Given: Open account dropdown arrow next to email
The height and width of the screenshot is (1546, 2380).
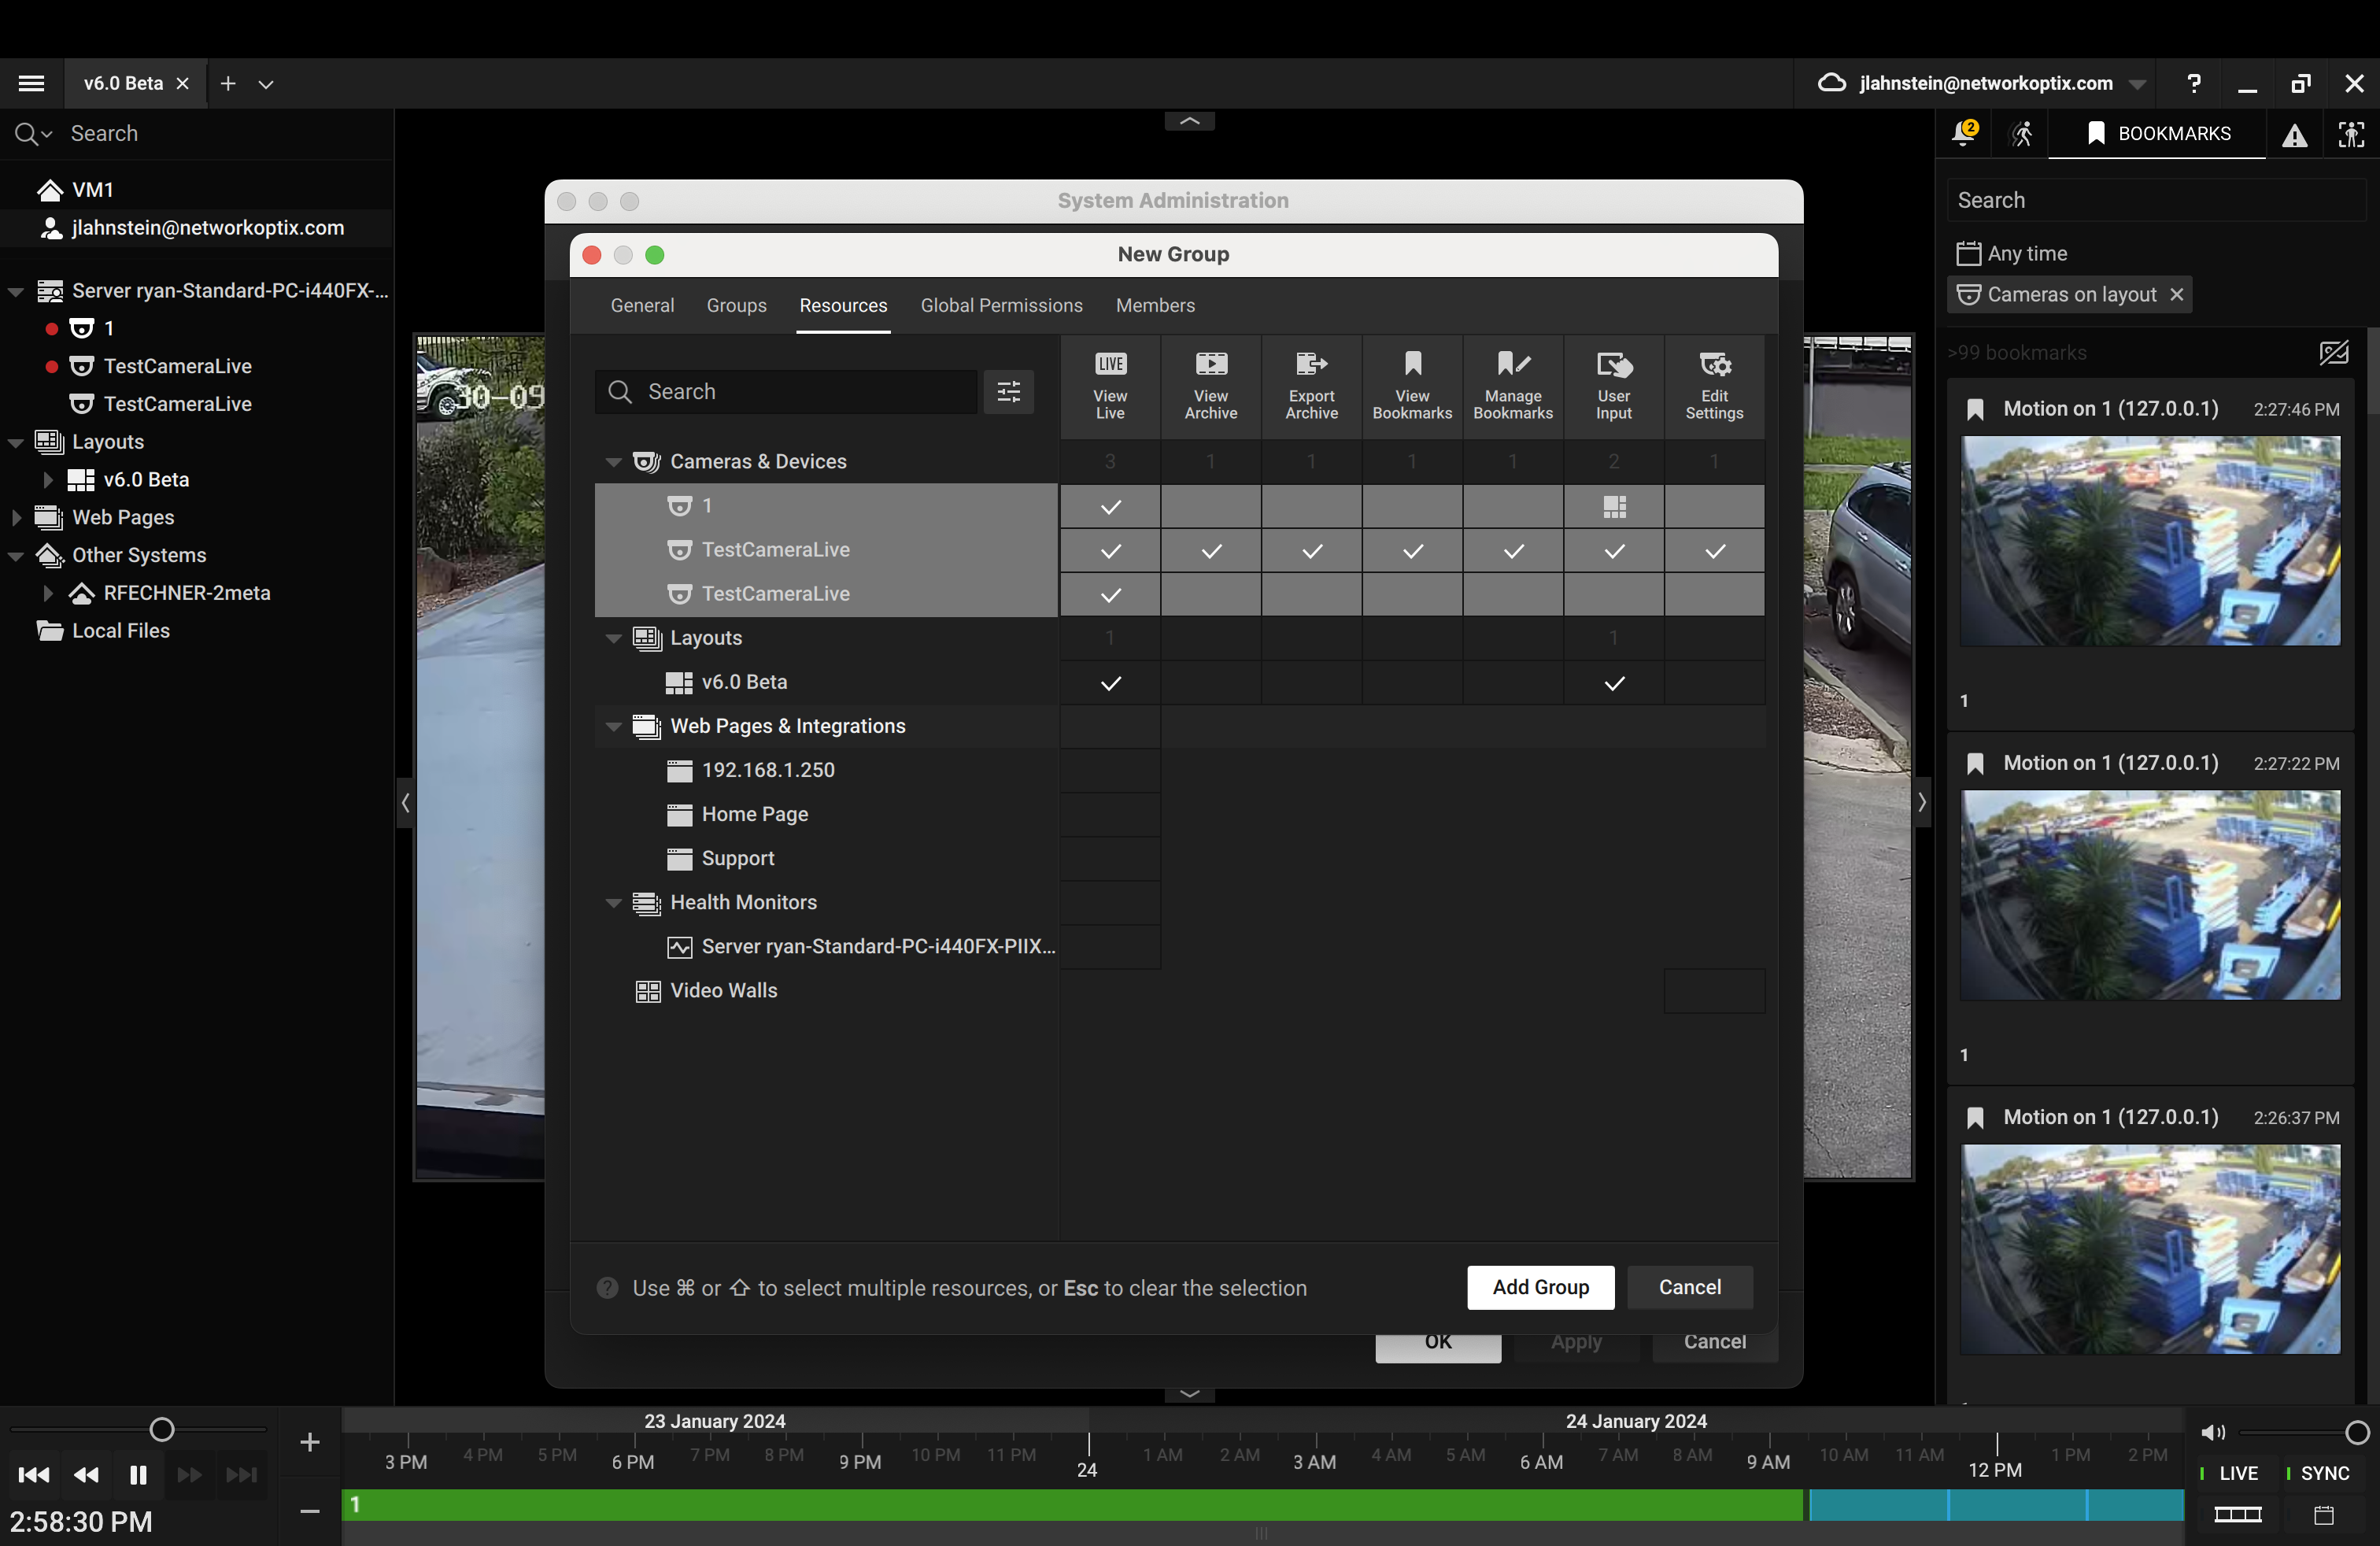Looking at the screenshot, I should coord(2137,84).
